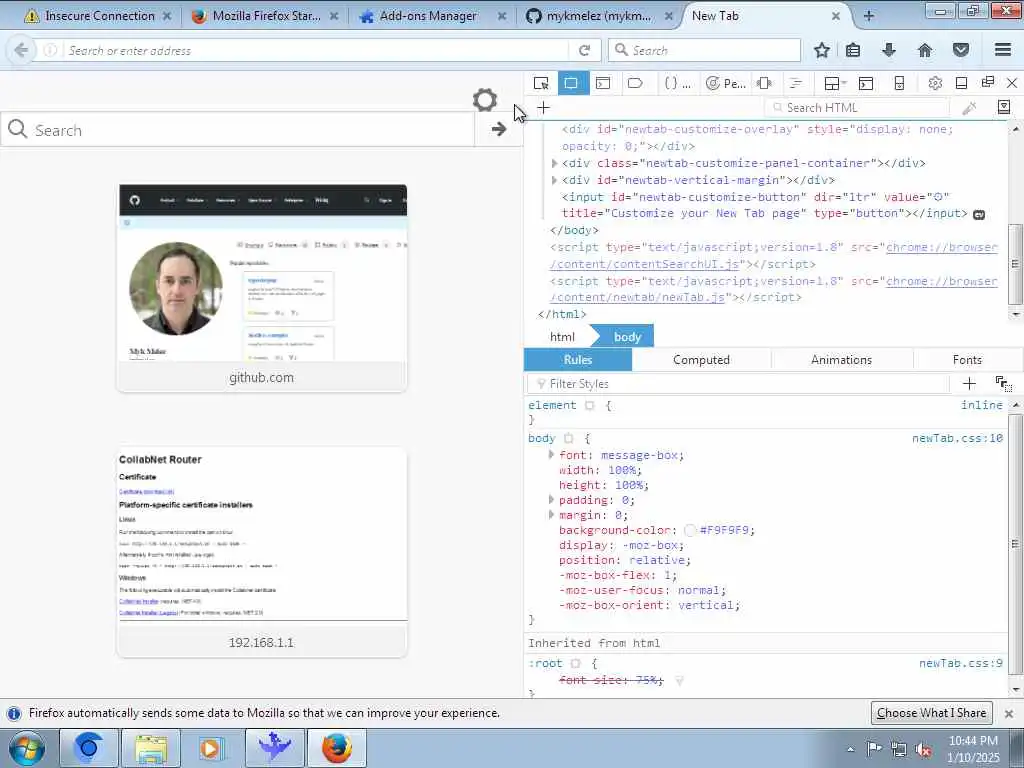Toggle Responsive Design Mode icon
Screen dimensions: 1024x768
(x=899, y=83)
